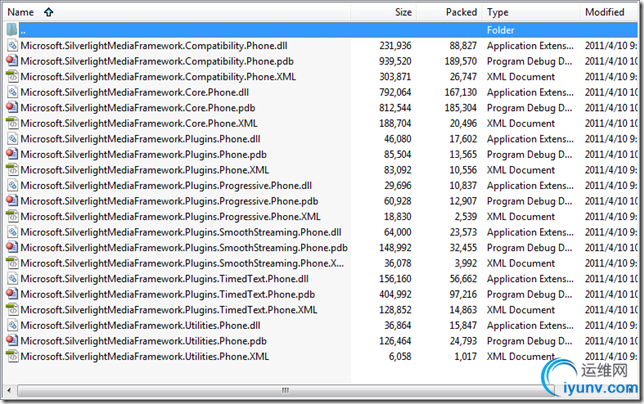Click the packed value 97,216

tap(463, 294)
